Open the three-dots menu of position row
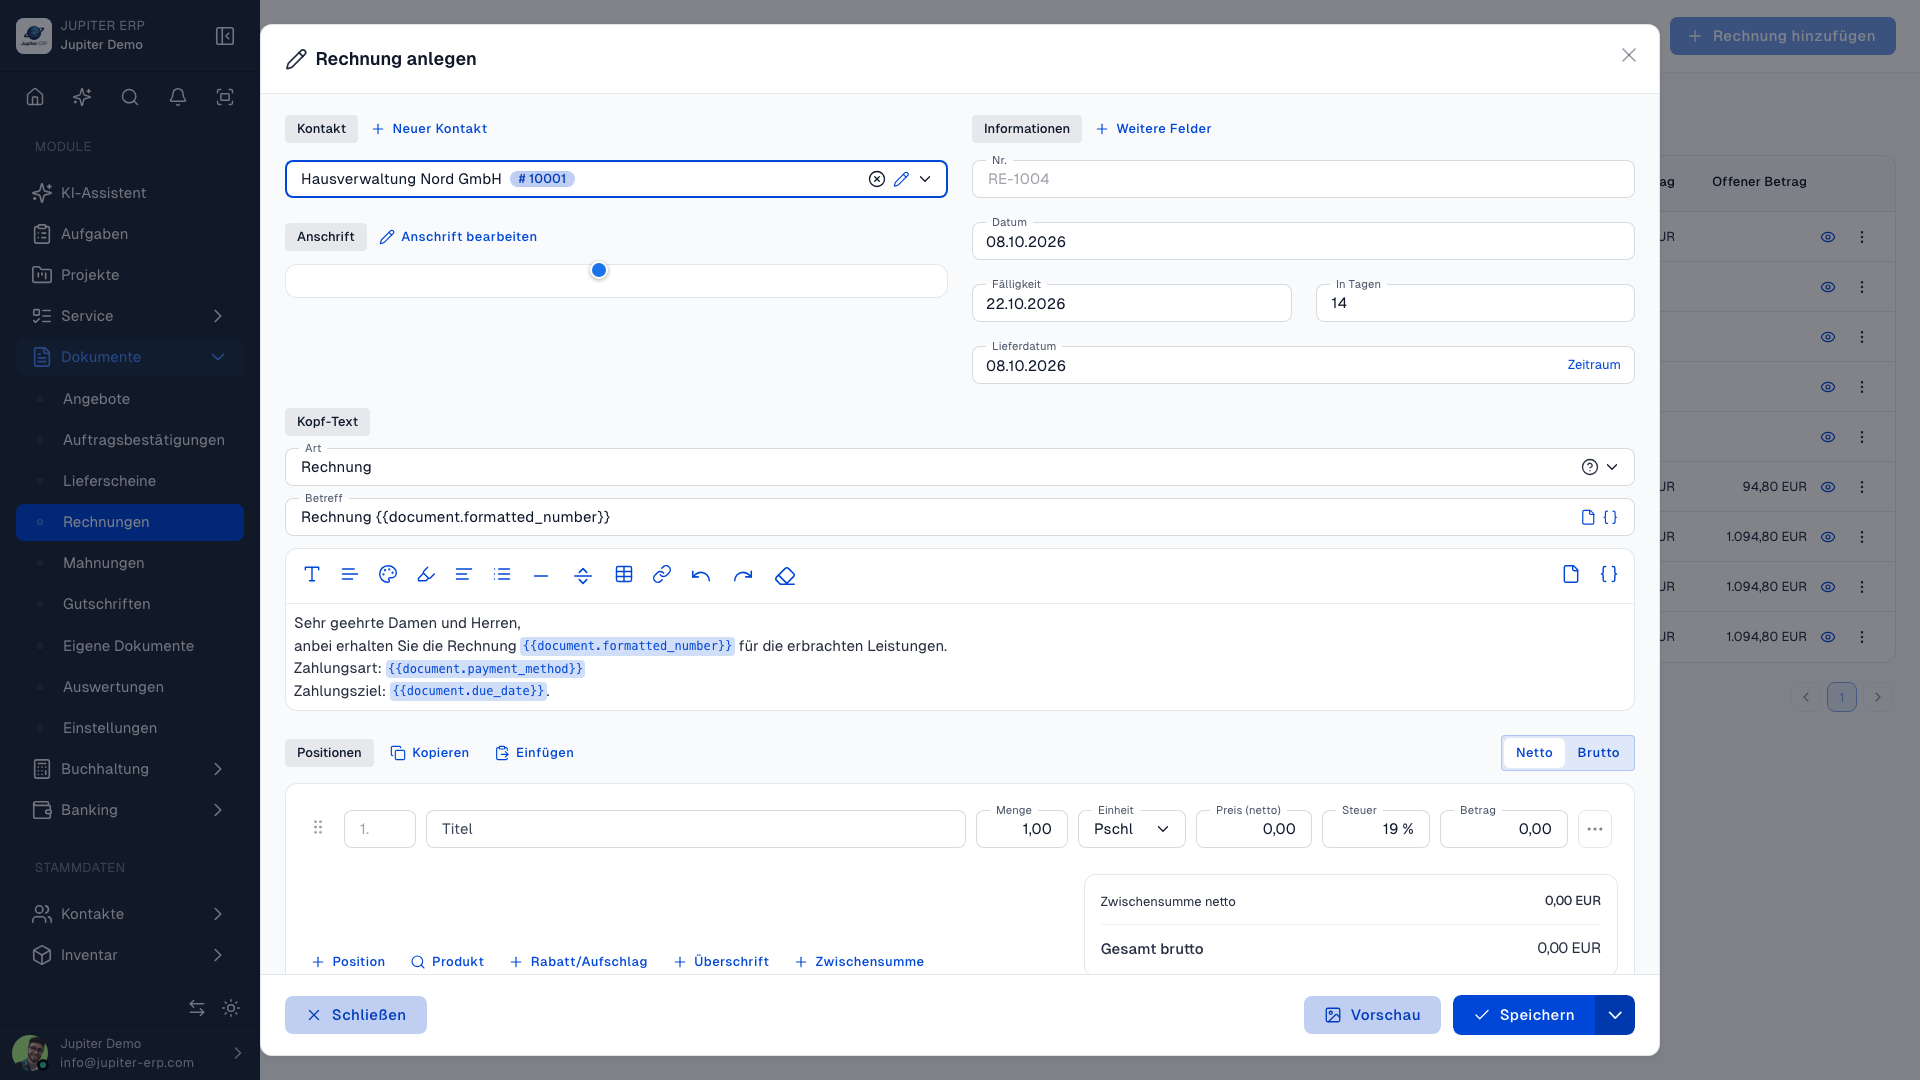The image size is (1920, 1080). (1595, 829)
